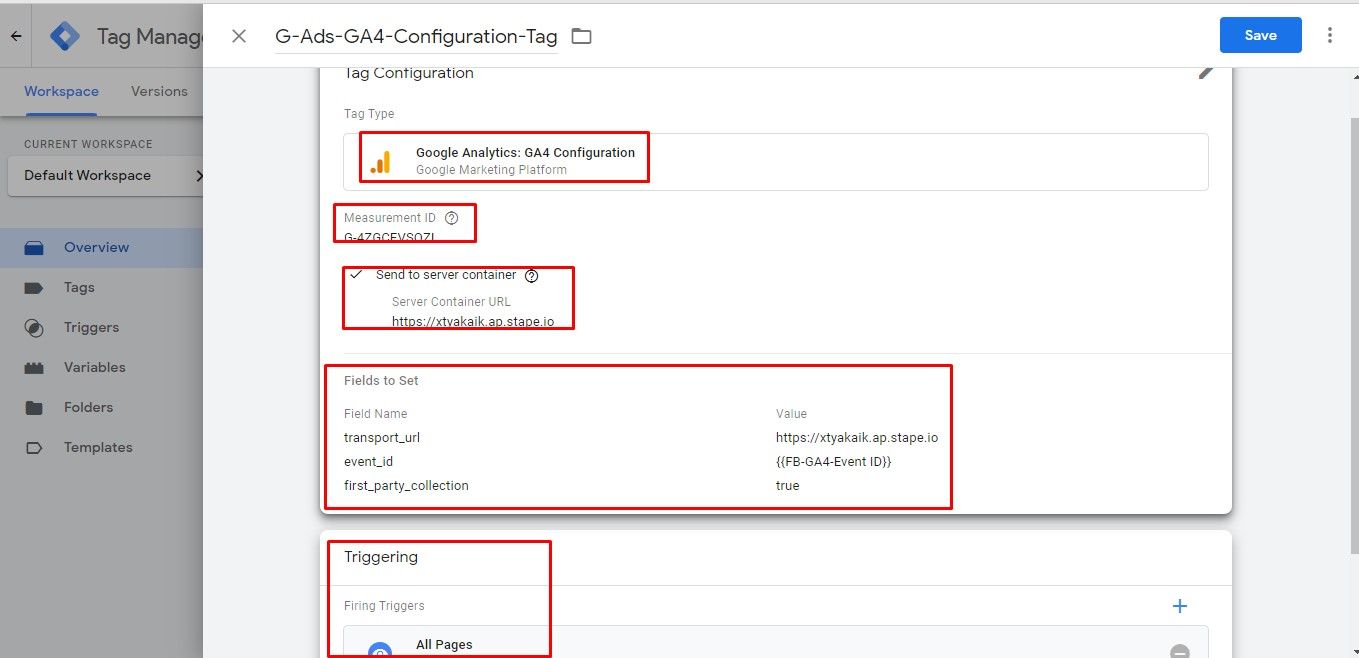Click the Tag Manager diamond logo
This screenshot has height=658, width=1359.
(65, 36)
